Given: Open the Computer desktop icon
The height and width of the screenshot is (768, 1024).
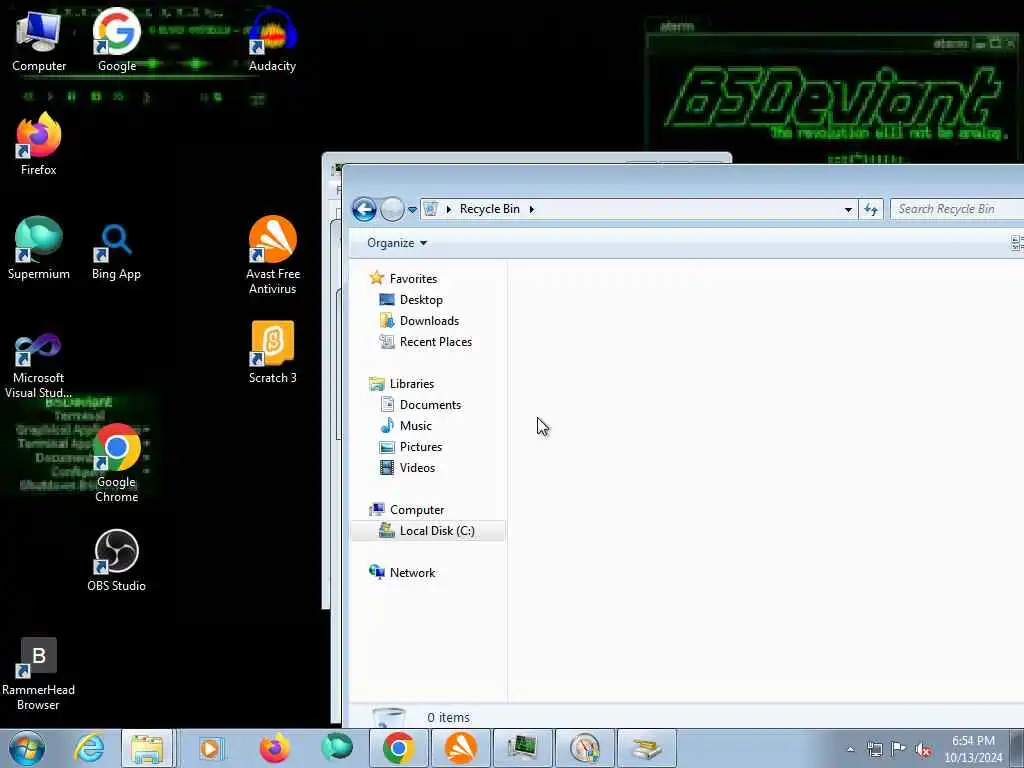Looking at the screenshot, I should click(x=39, y=40).
